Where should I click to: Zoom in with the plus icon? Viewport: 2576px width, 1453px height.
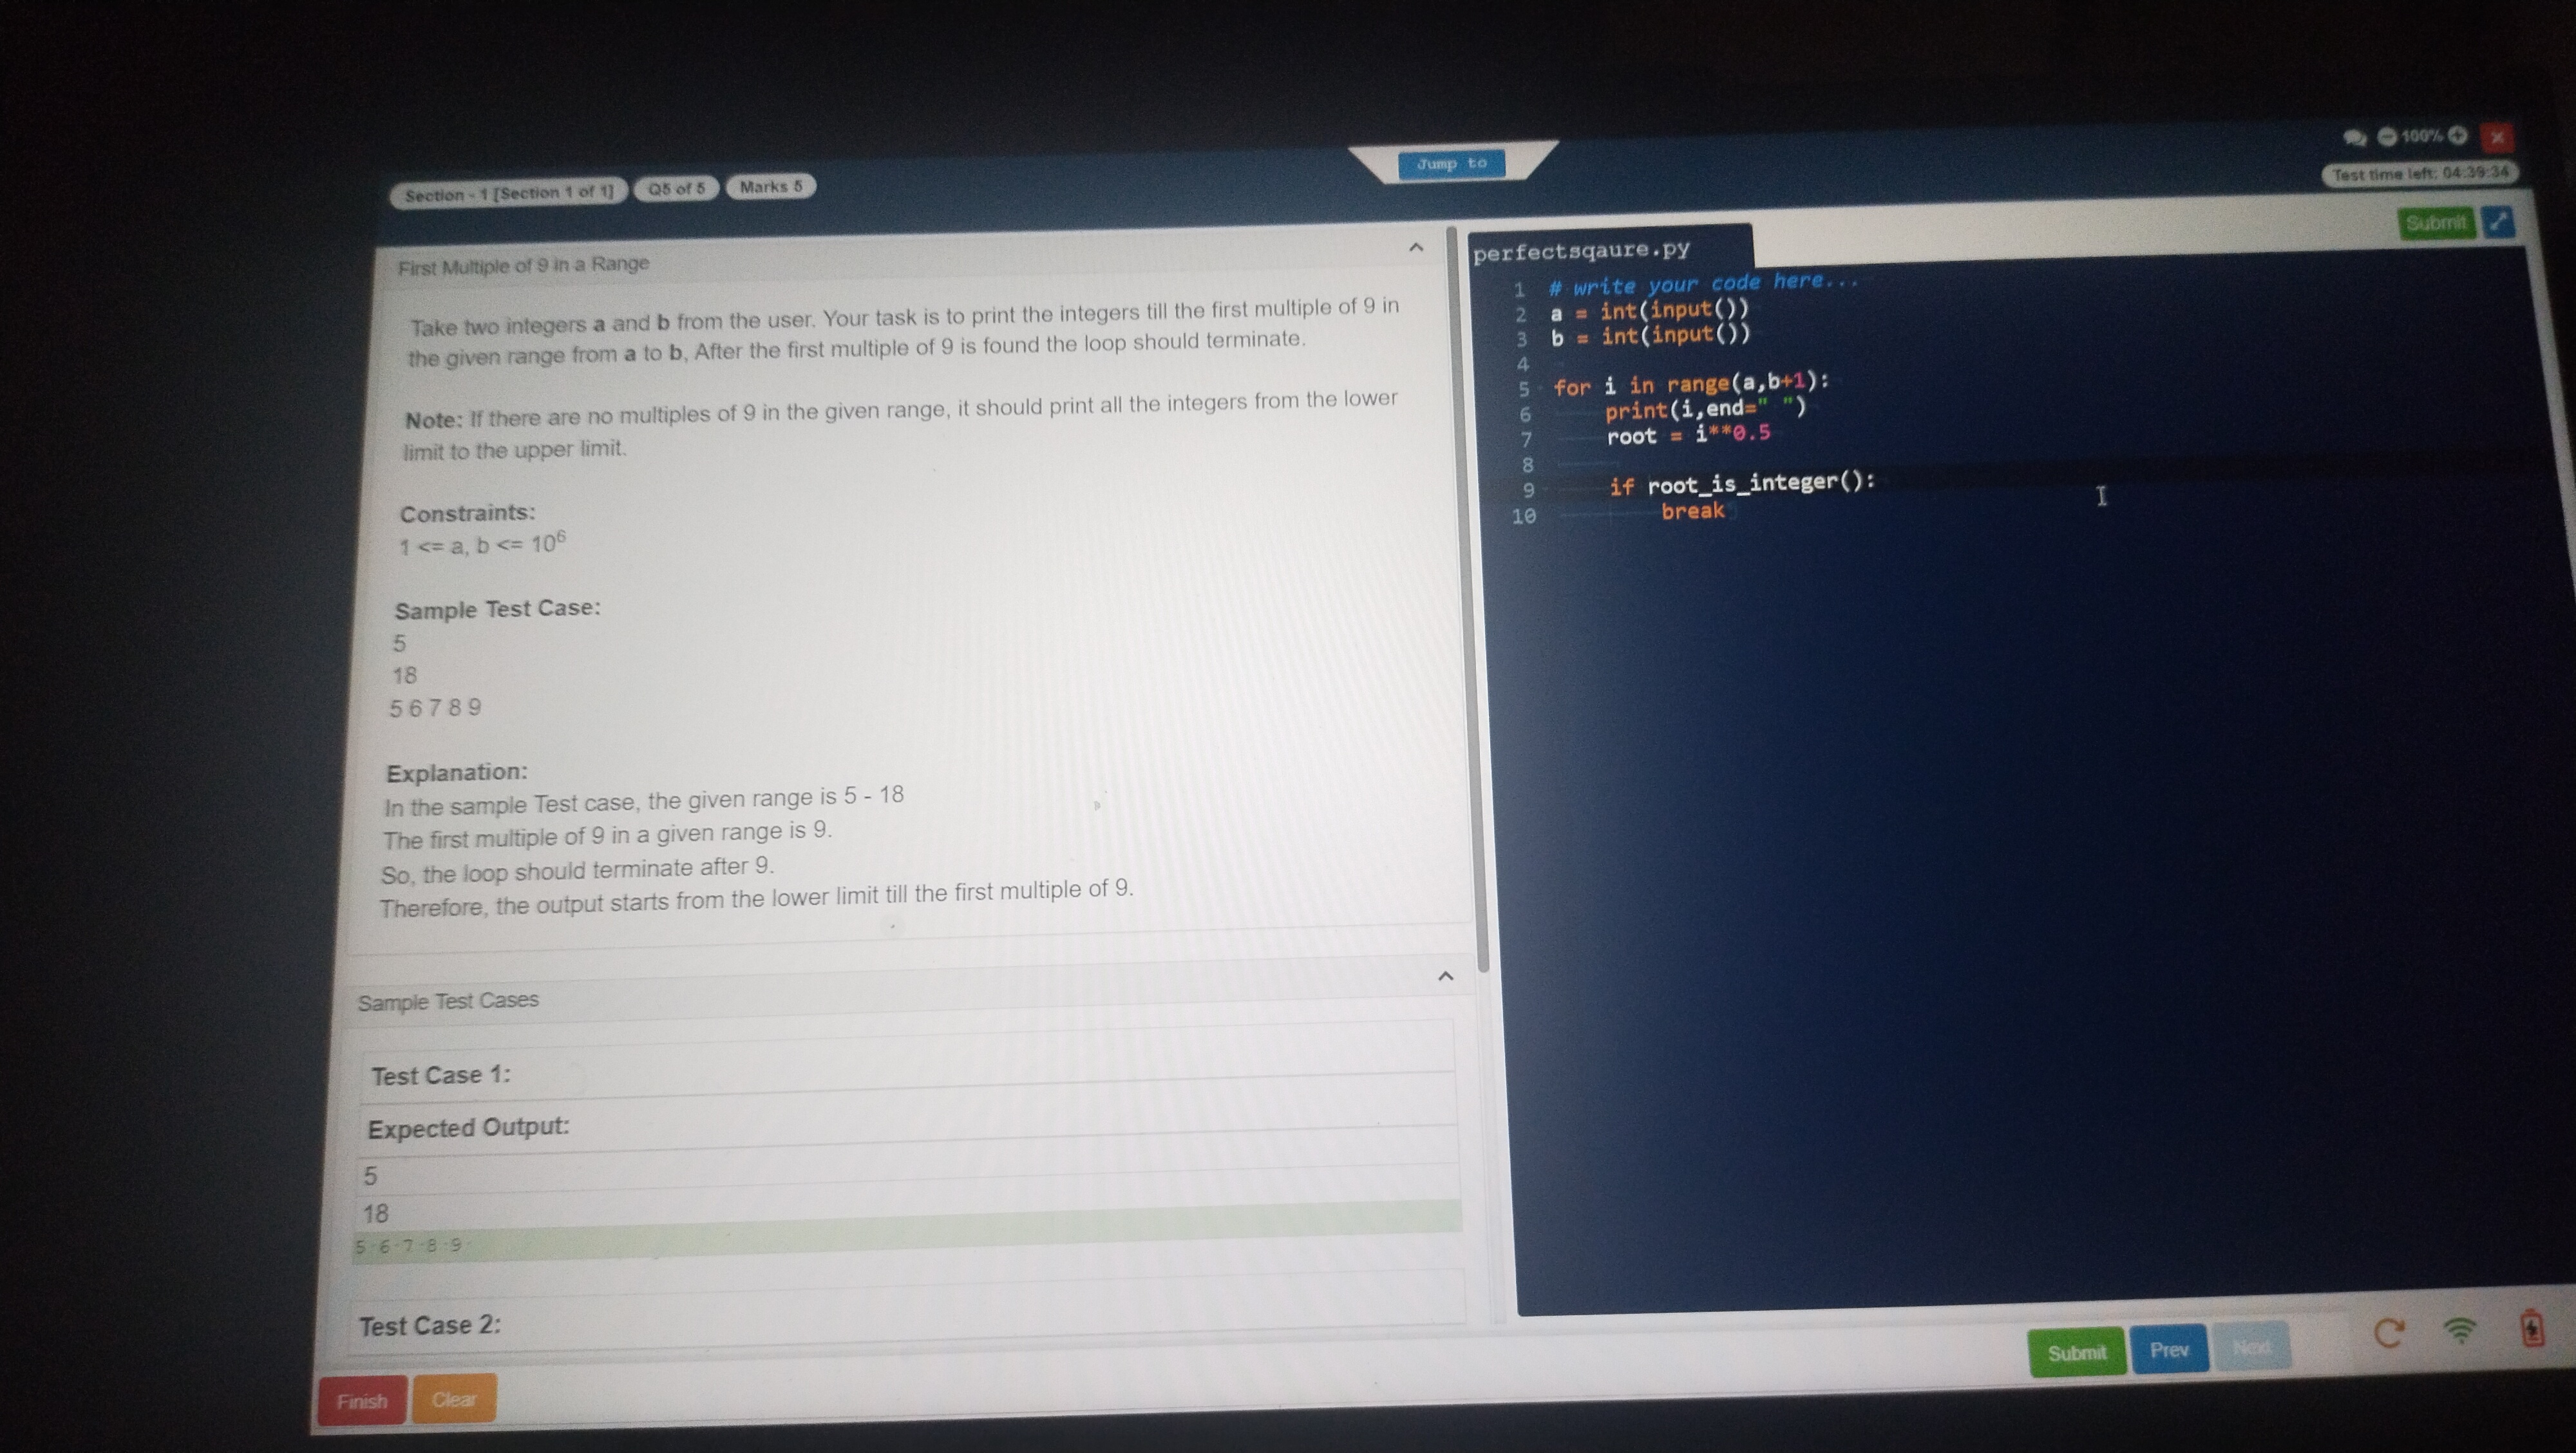click(2457, 135)
